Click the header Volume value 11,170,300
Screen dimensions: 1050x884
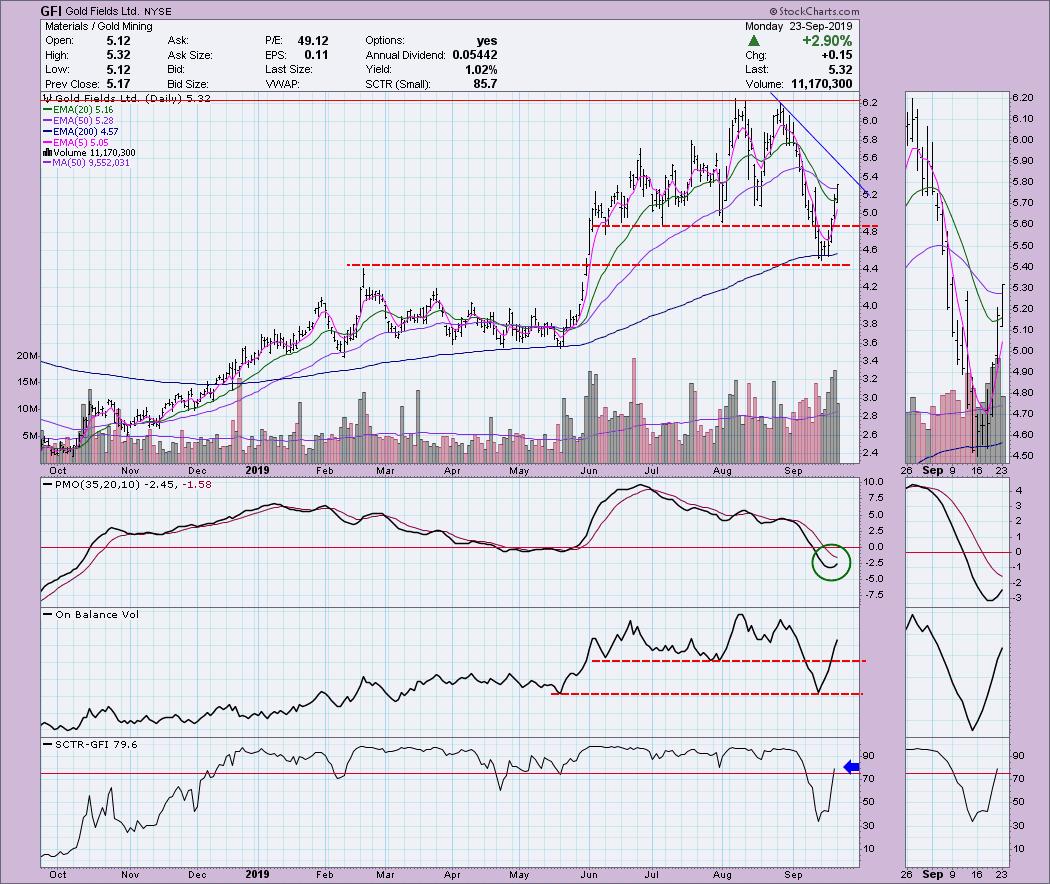822,84
